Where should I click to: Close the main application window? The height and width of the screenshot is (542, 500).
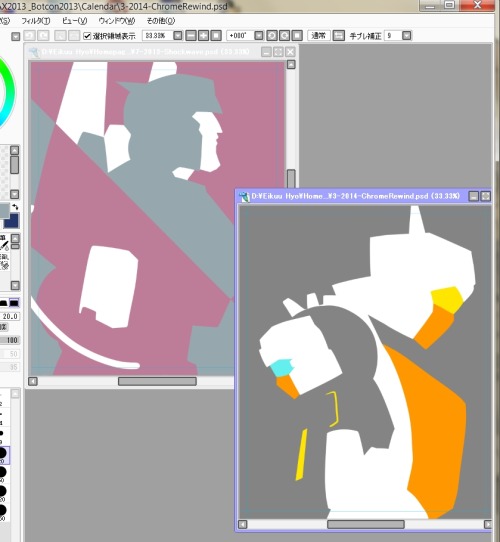pos(477,5)
